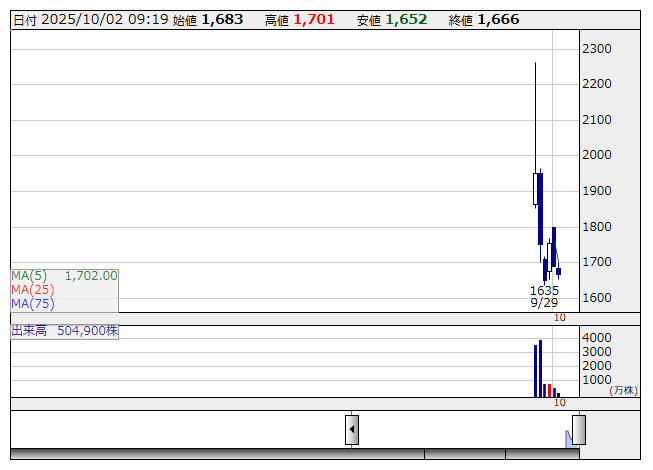653x470 pixels.
Task: Click the 4000 volume axis label
Action: (x=597, y=338)
